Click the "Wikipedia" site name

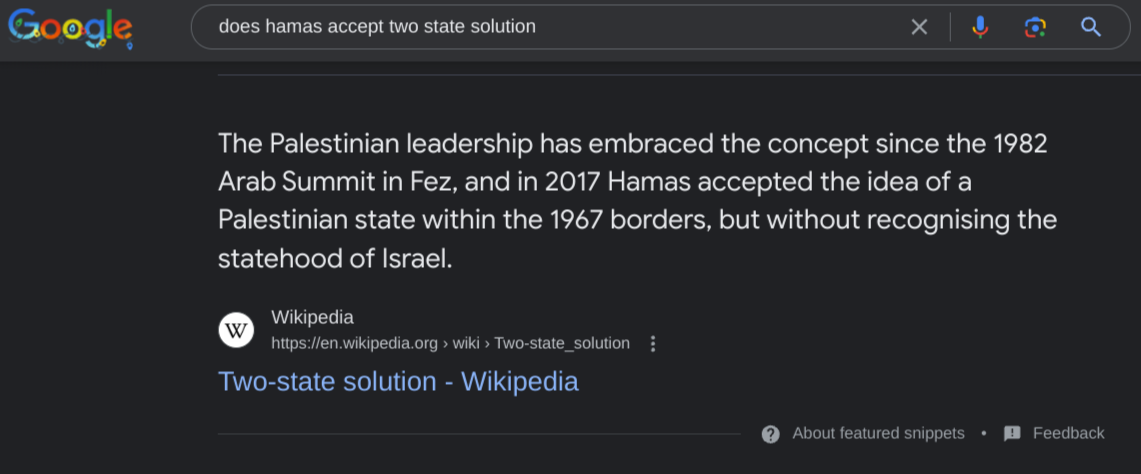[x=312, y=318]
